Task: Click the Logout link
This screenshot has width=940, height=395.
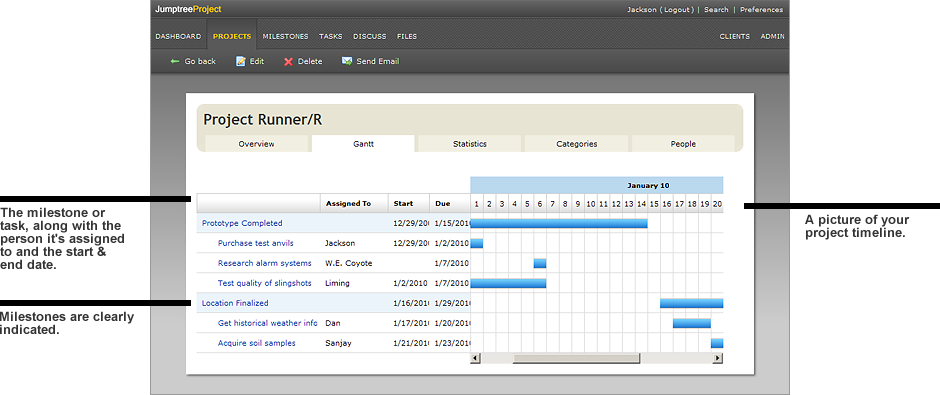Action: point(677,10)
